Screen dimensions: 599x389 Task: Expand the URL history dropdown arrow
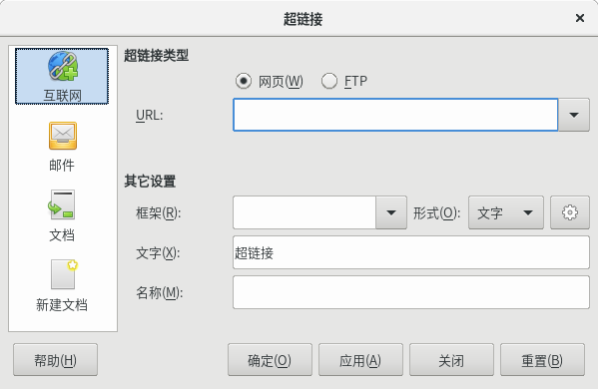click(574, 115)
